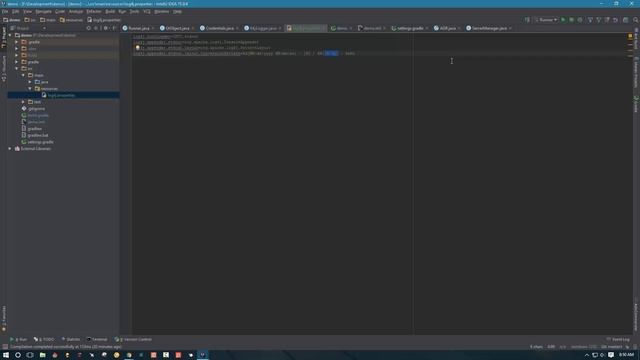Click the yellow inspection indicator atop editor scrollbar
The image size is (640, 360).
(630, 36)
